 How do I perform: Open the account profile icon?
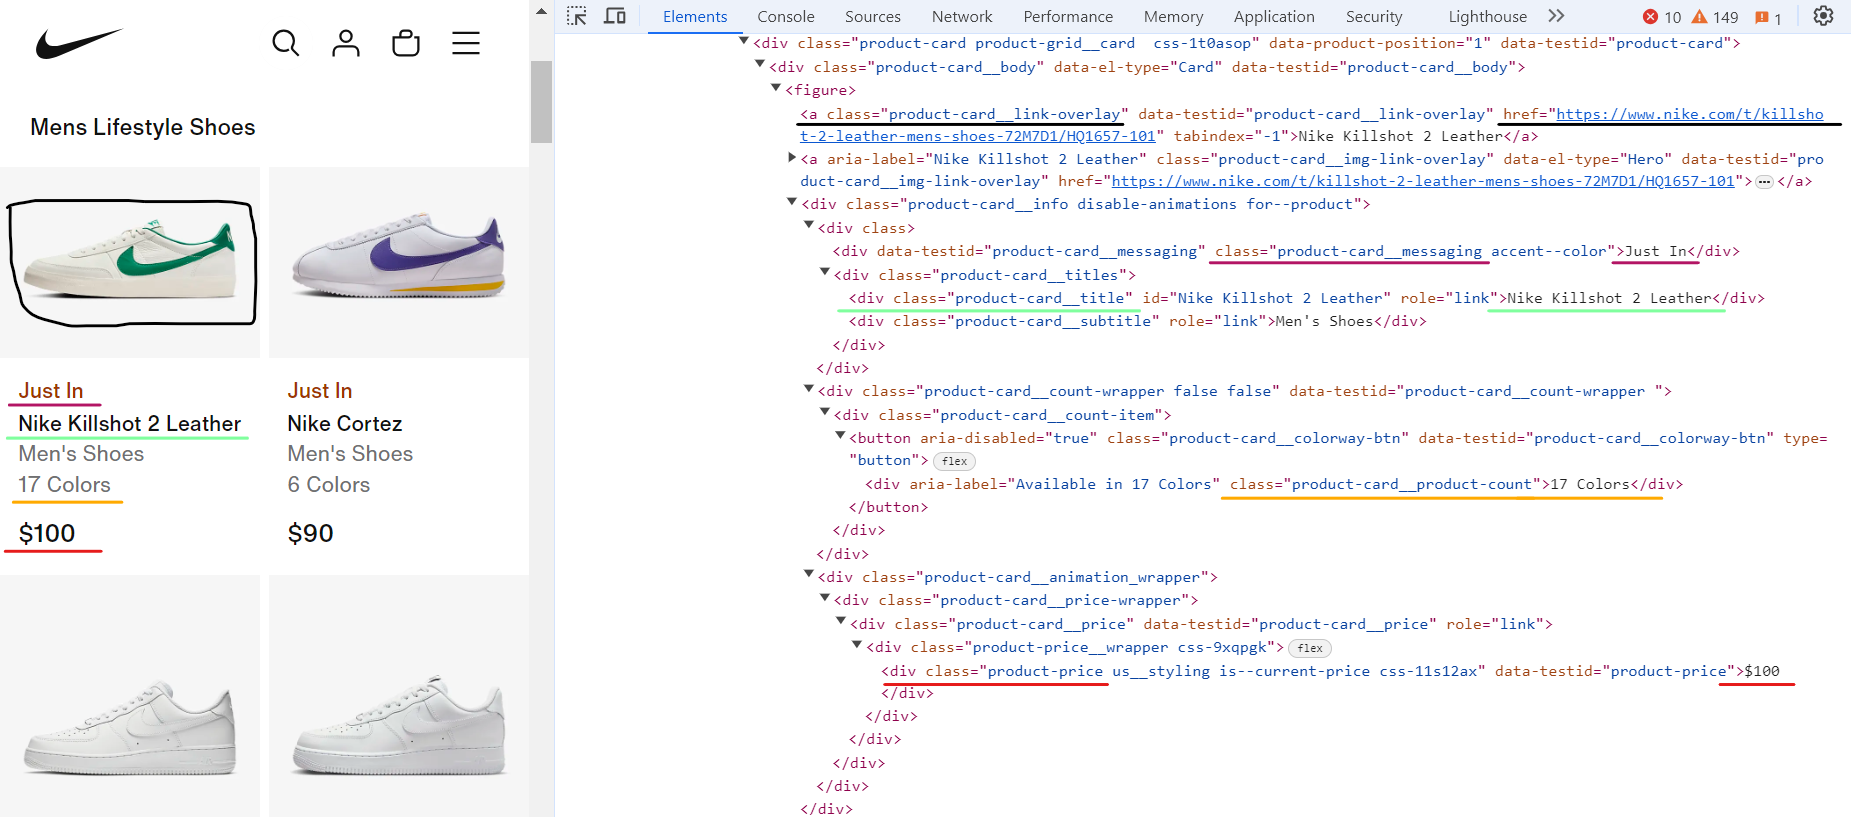point(346,43)
